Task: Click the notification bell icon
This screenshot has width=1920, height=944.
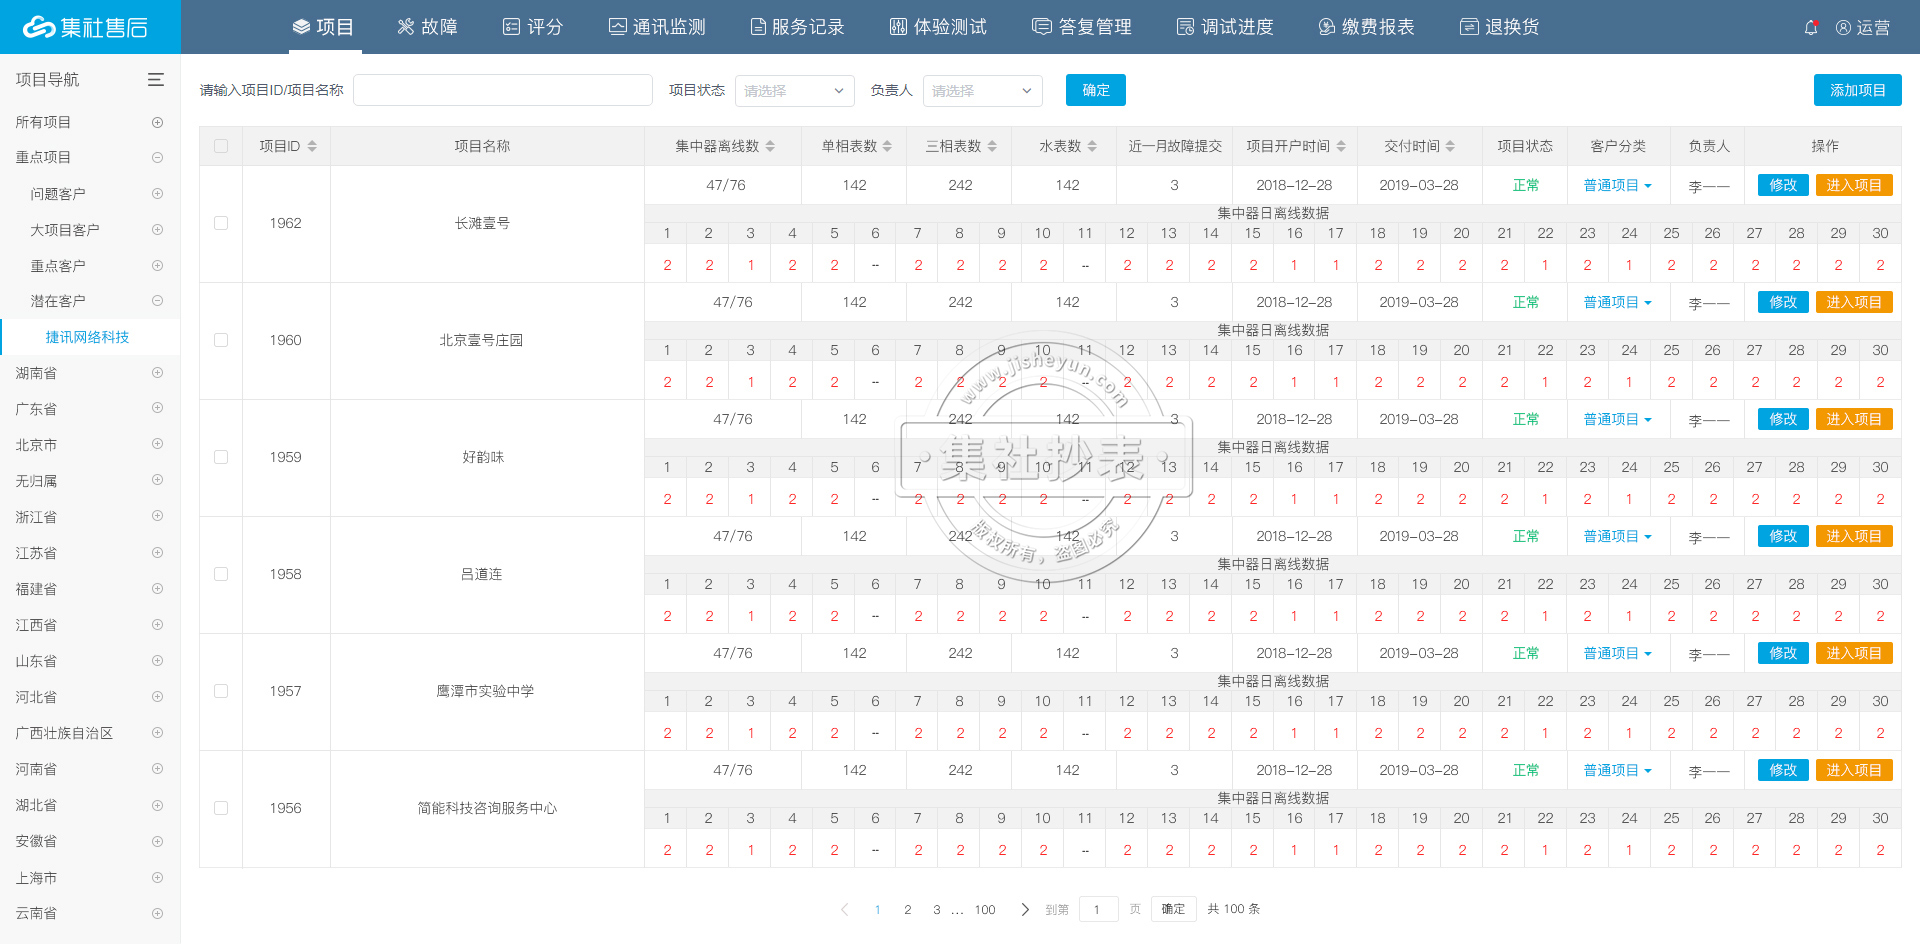Action: (x=1810, y=28)
